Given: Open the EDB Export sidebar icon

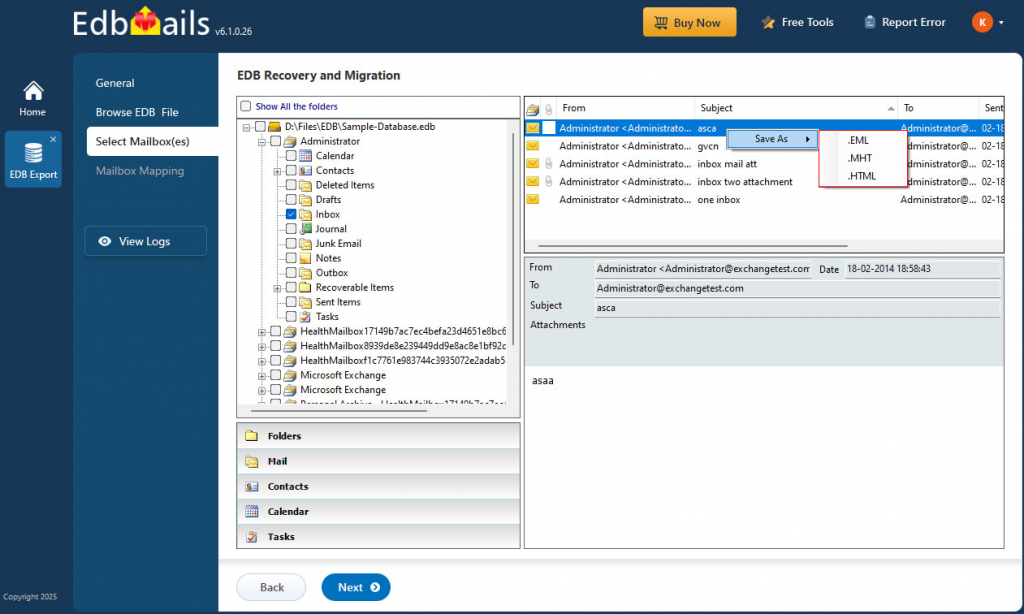Looking at the screenshot, I should (x=33, y=160).
